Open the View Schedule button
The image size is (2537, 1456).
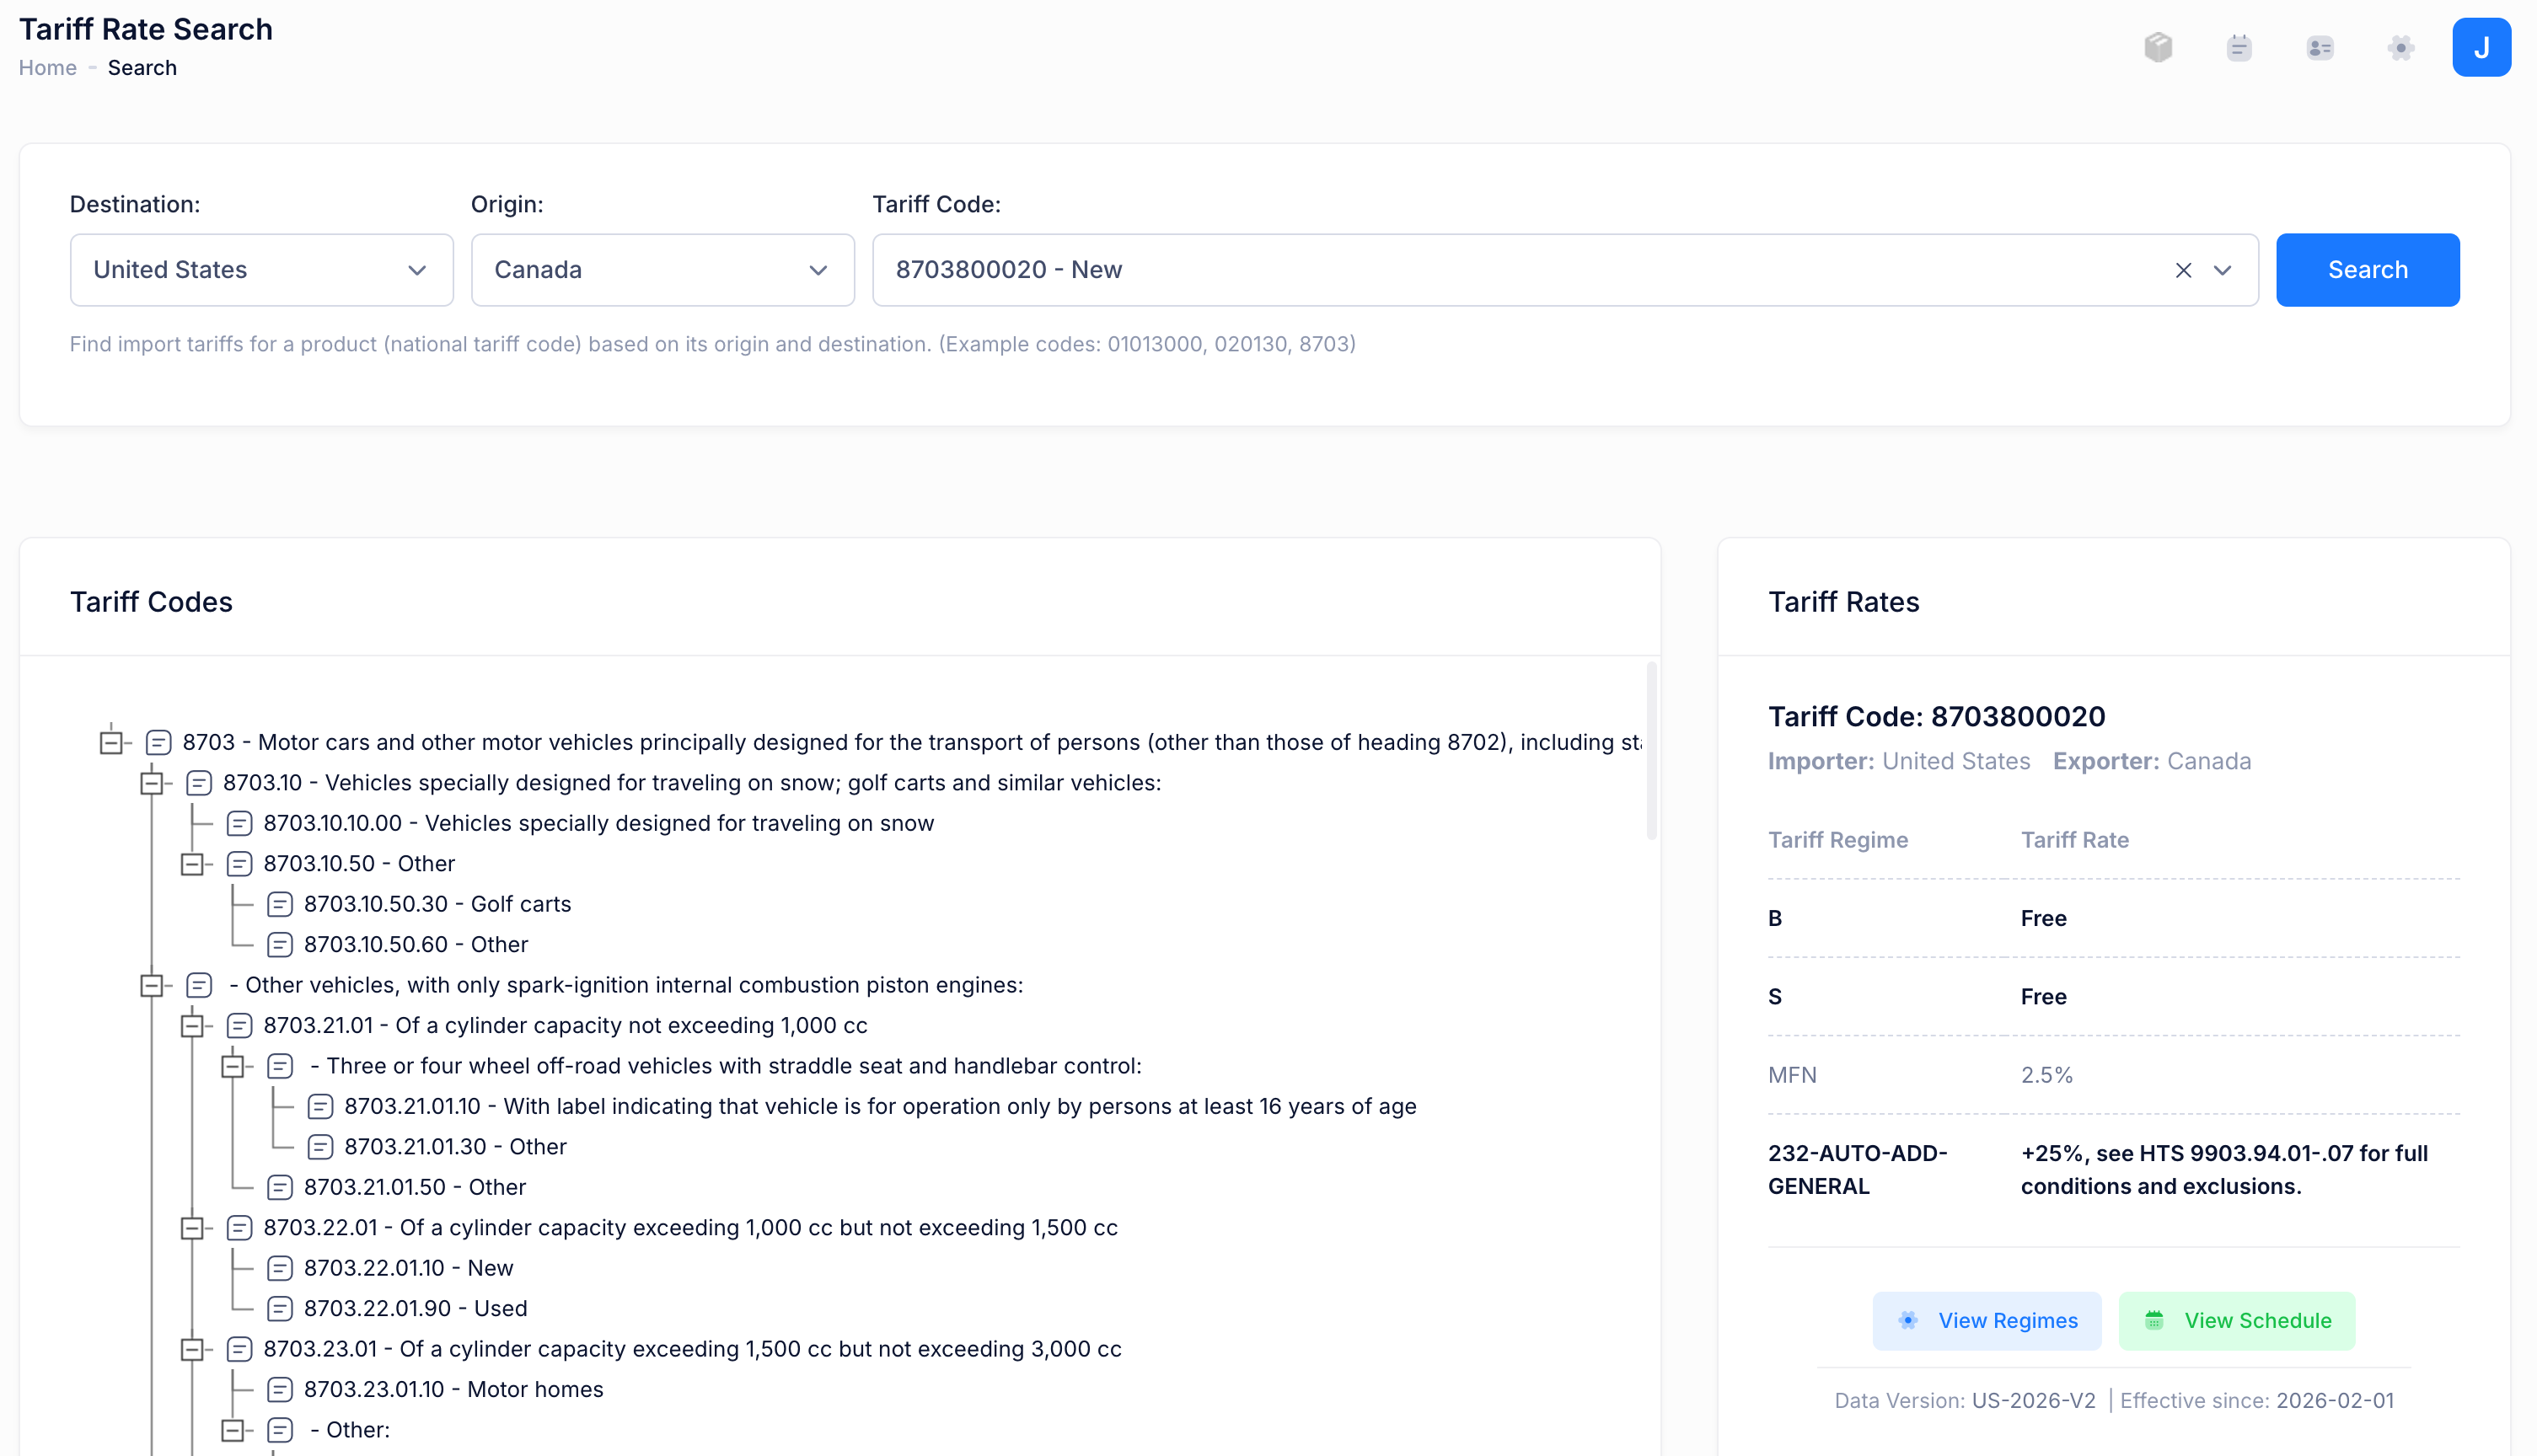tap(2236, 1320)
